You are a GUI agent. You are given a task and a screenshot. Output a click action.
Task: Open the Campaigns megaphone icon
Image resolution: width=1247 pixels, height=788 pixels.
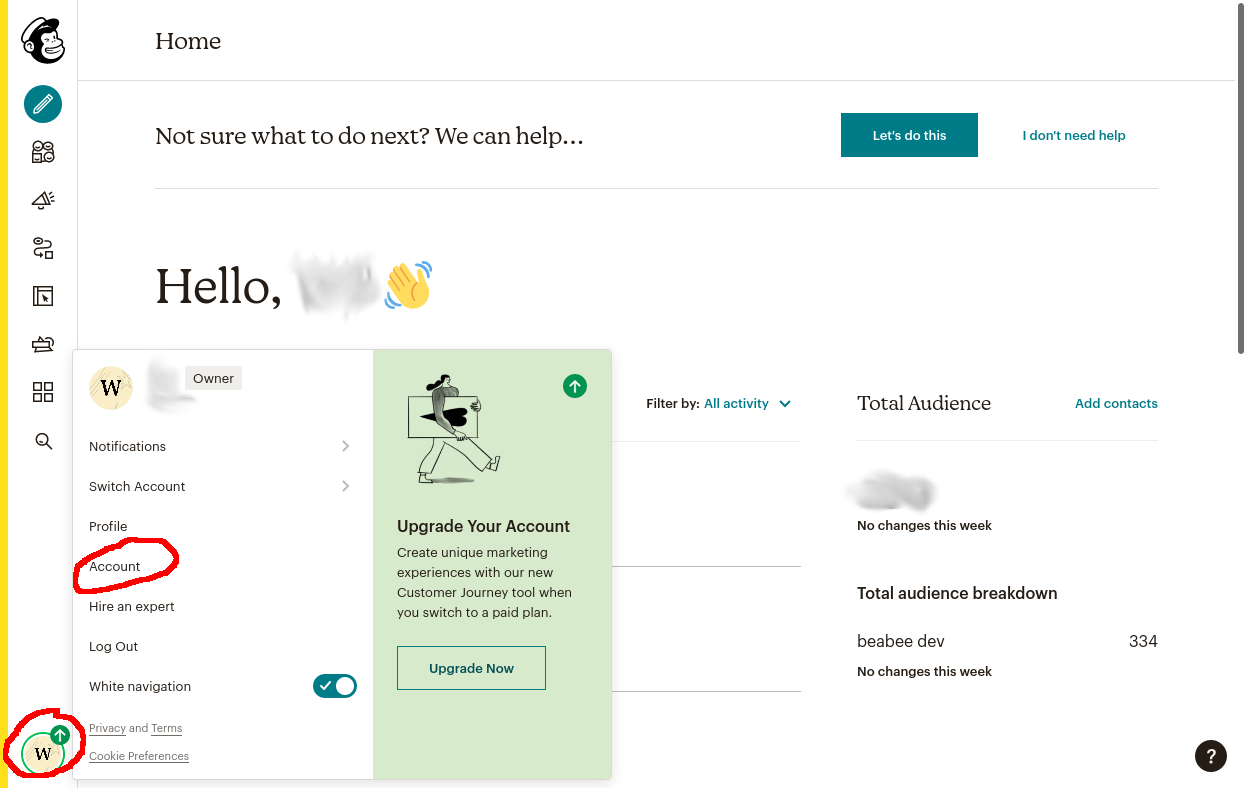point(43,200)
